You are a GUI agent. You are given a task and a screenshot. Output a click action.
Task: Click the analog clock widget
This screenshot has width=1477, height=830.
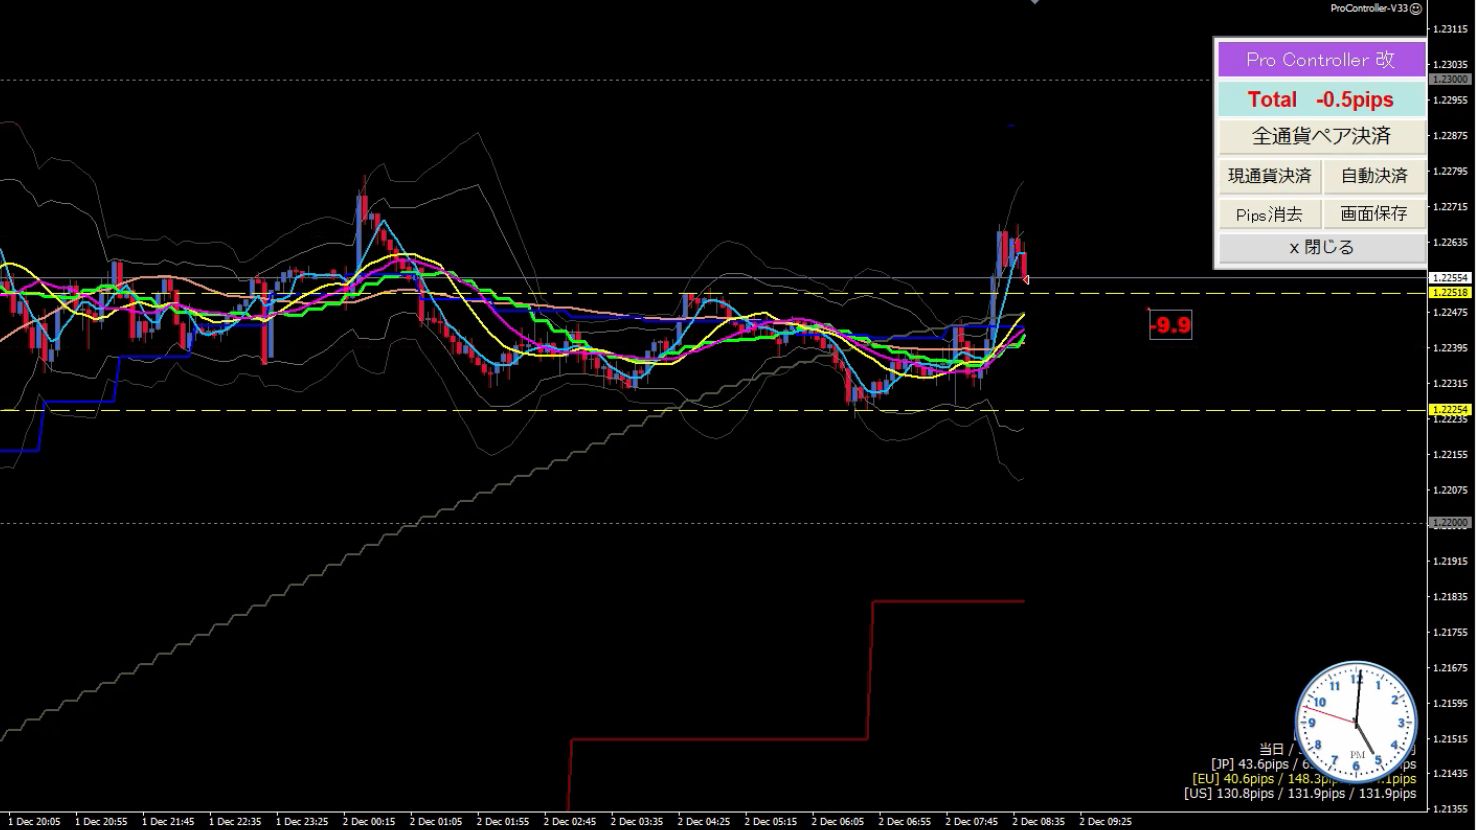[1357, 721]
